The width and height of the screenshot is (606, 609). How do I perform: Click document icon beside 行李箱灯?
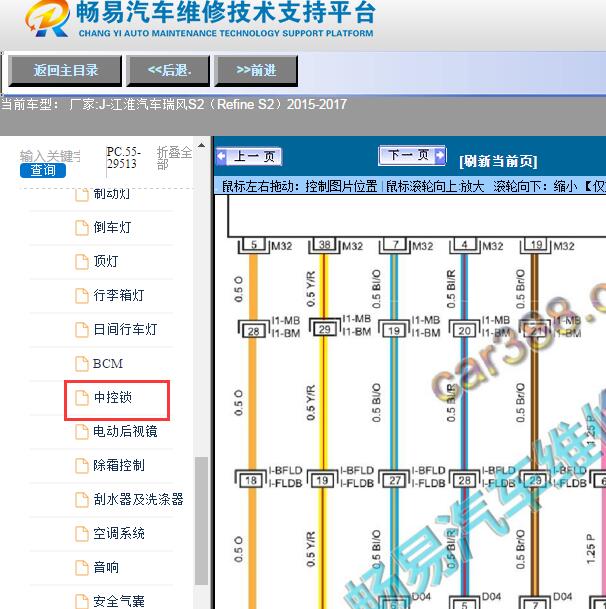click(82, 296)
